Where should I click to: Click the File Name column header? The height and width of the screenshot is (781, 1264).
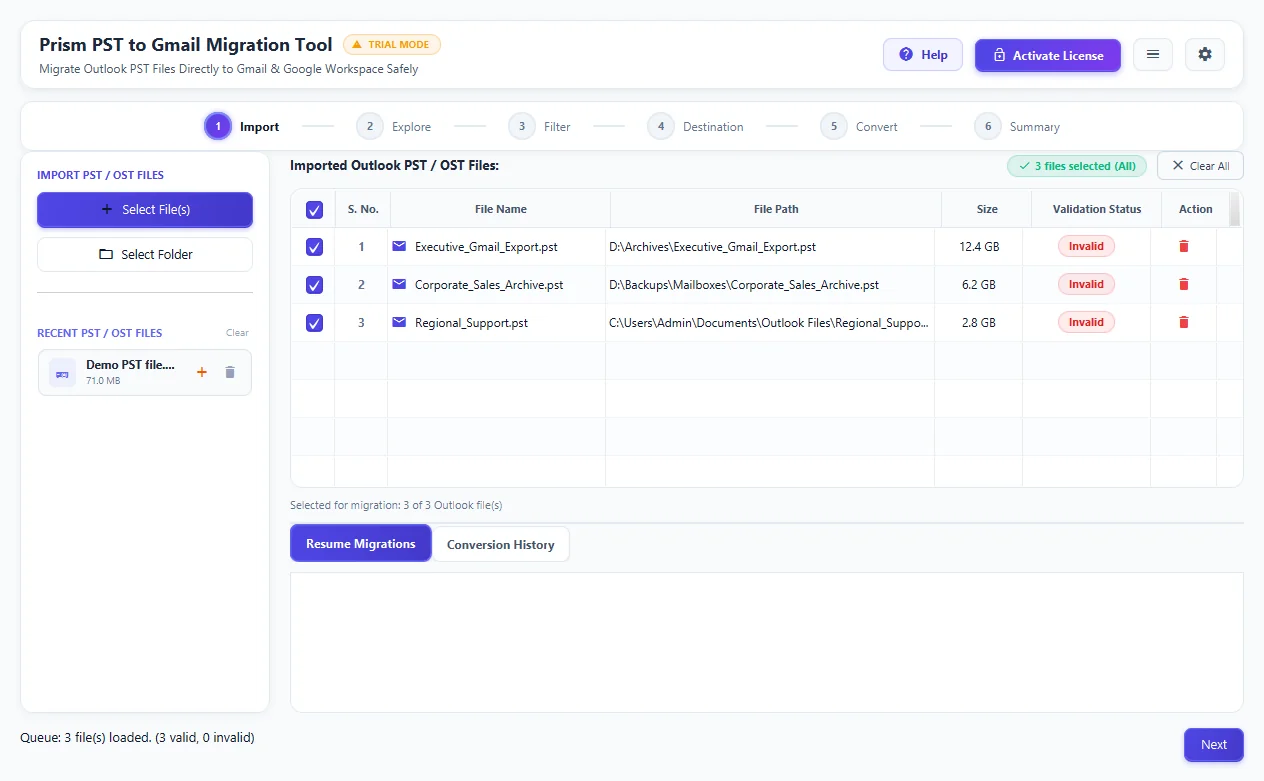pyautogui.click(x=500, y=210)
